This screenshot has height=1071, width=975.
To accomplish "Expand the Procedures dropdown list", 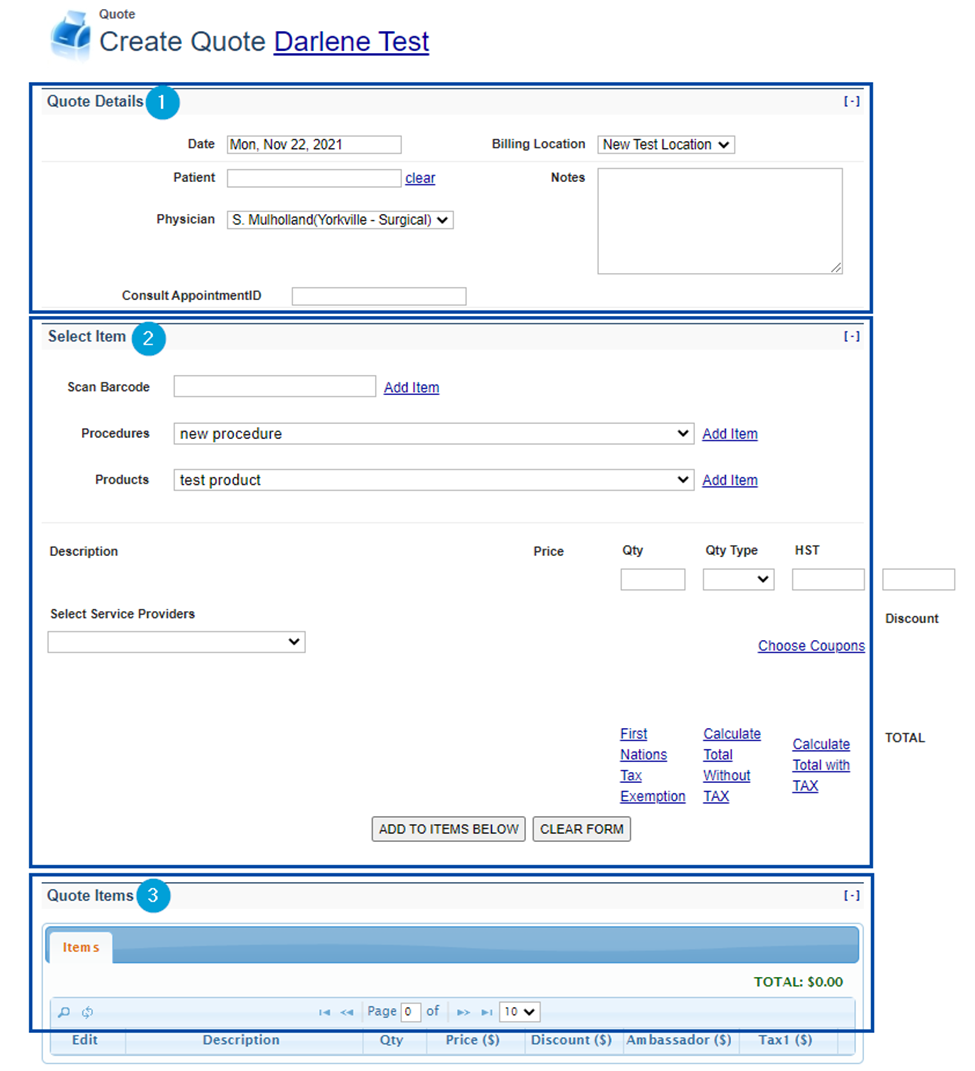I will point(433,434).
